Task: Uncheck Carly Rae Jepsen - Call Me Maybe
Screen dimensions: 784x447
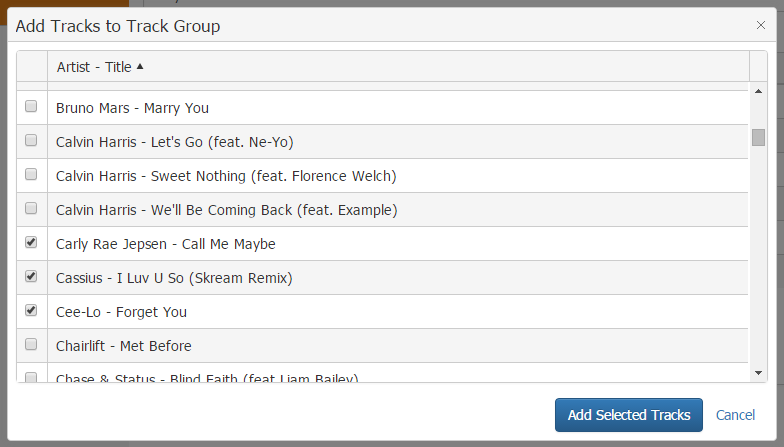Action: [31, 242]
